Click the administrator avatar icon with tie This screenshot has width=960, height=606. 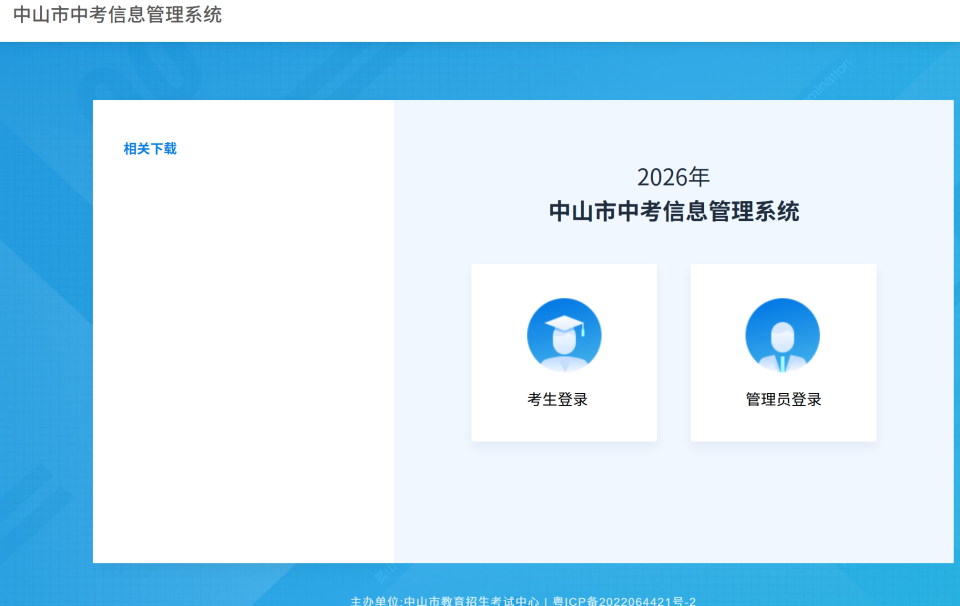[782, 335]
